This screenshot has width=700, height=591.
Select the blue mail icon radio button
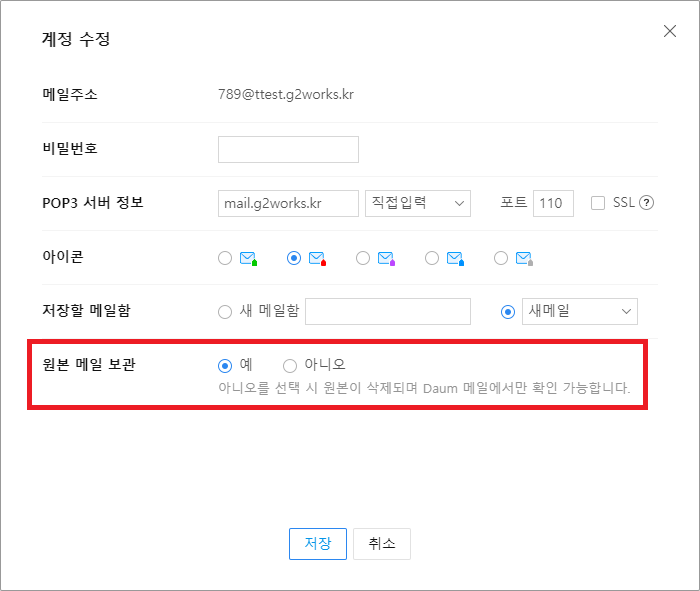(432, 258)
